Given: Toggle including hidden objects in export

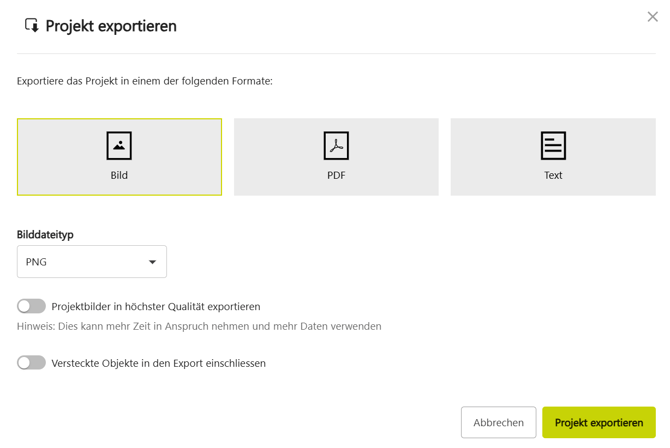Looking at the screenshot, I should click(31, 362).
